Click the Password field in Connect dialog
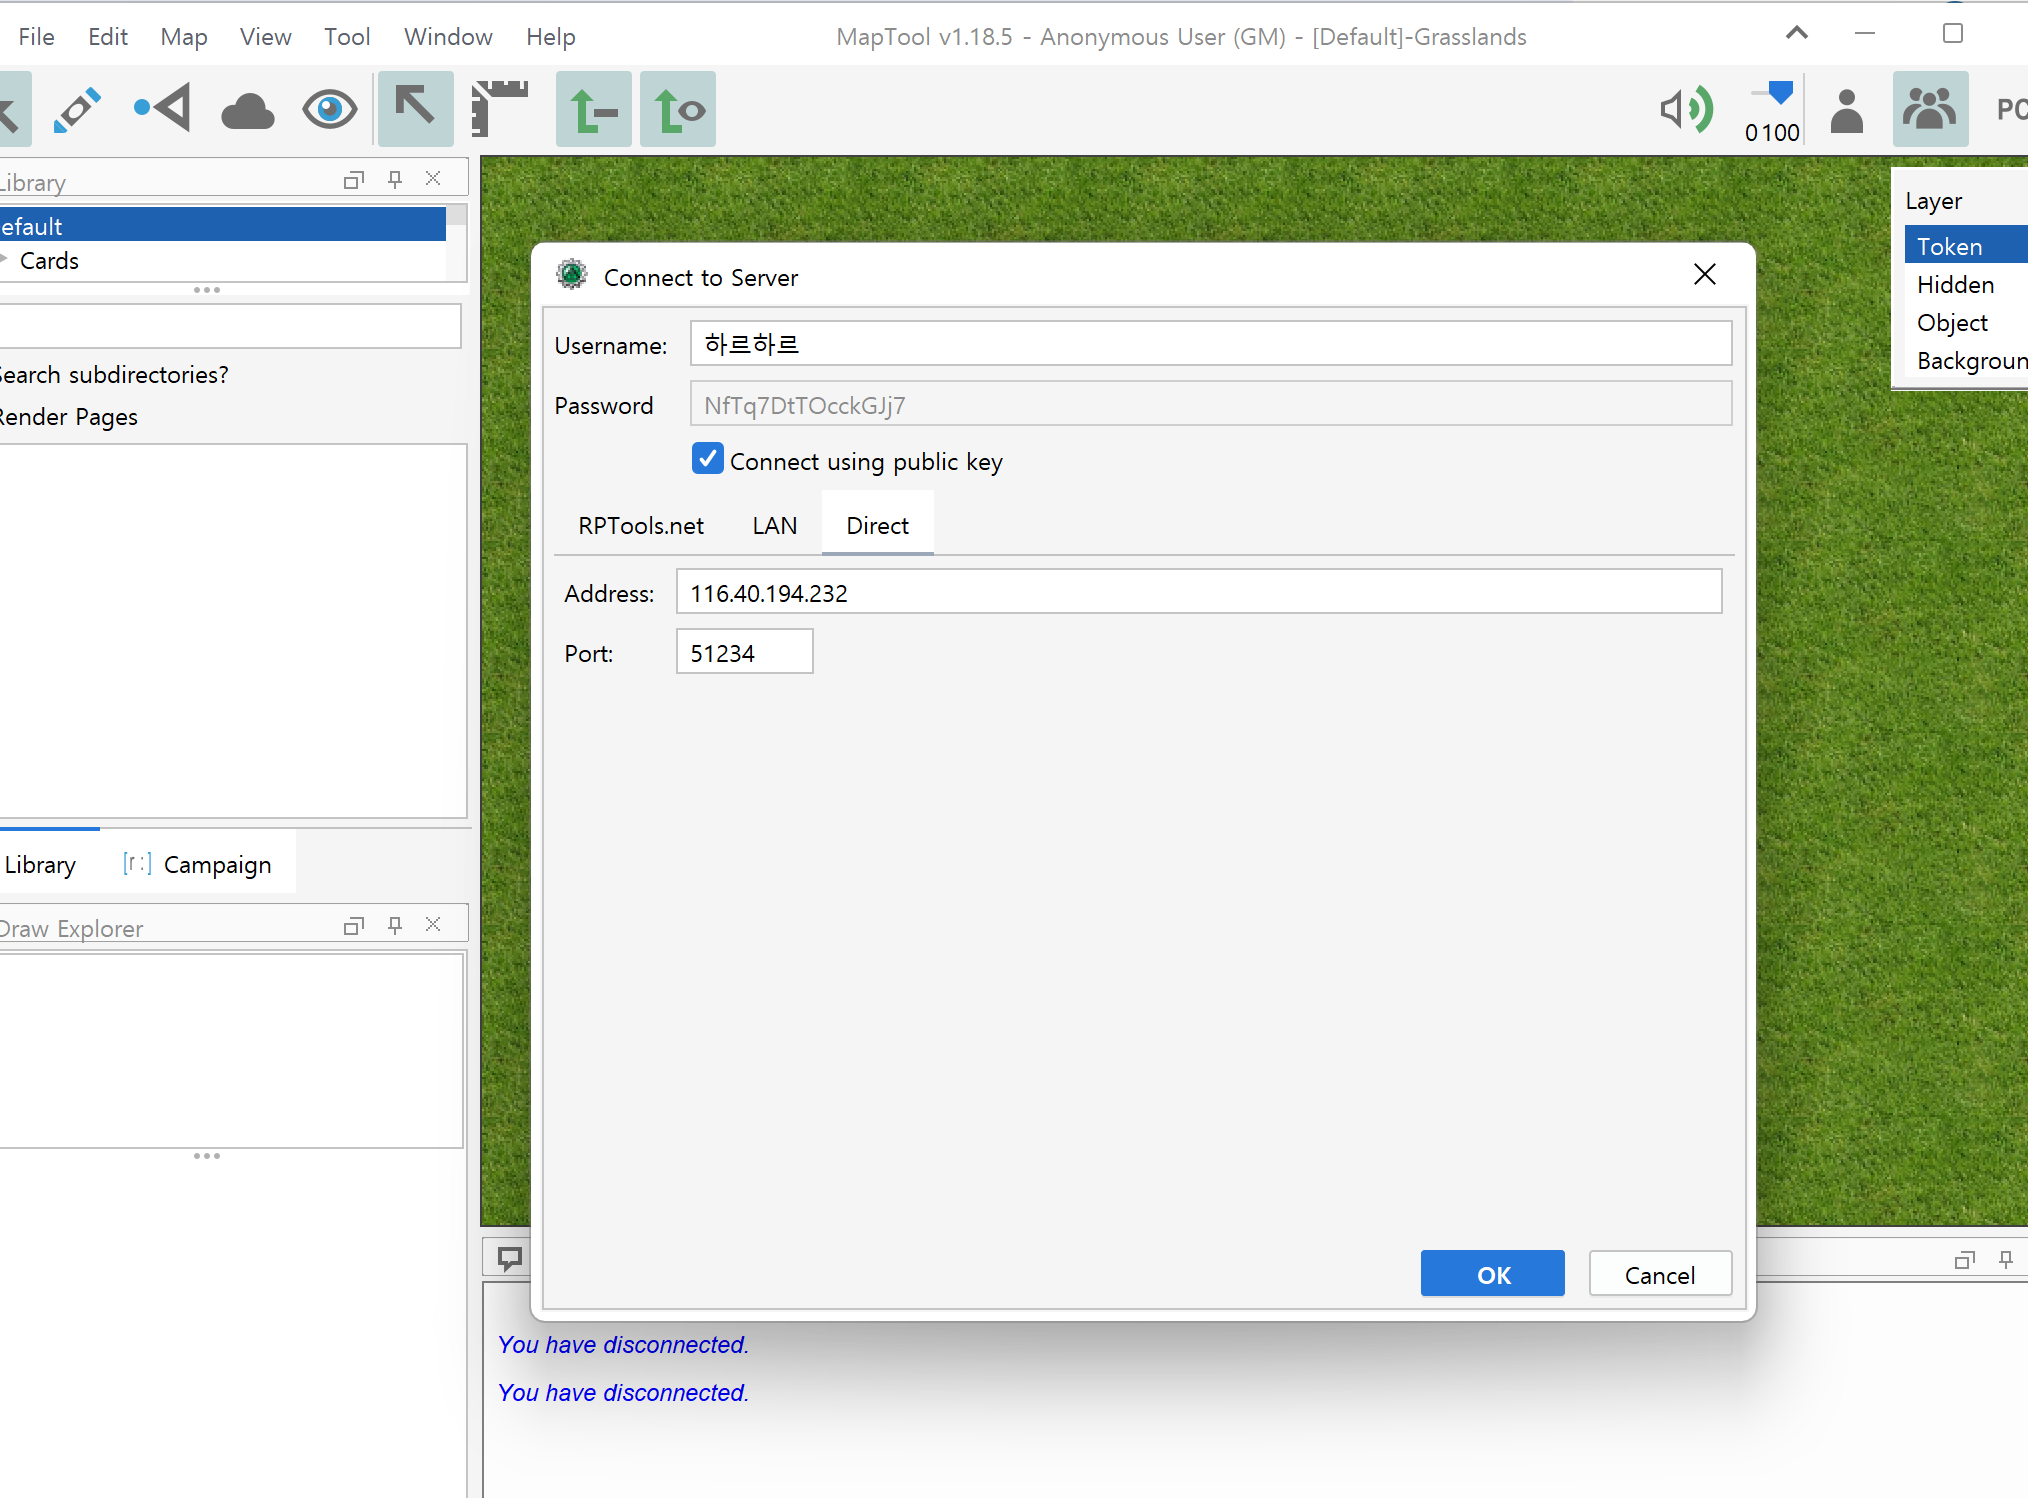Viewport: 2028px width, 1498px height. (1211, 404)
